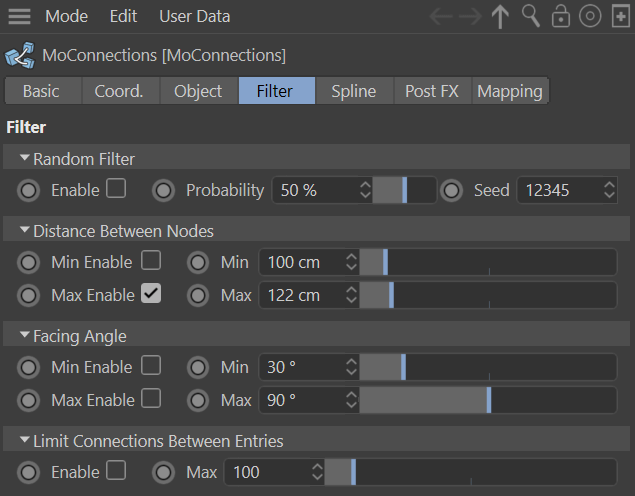
Task: Collapse the Random Filter section
Action: point(25,158)
